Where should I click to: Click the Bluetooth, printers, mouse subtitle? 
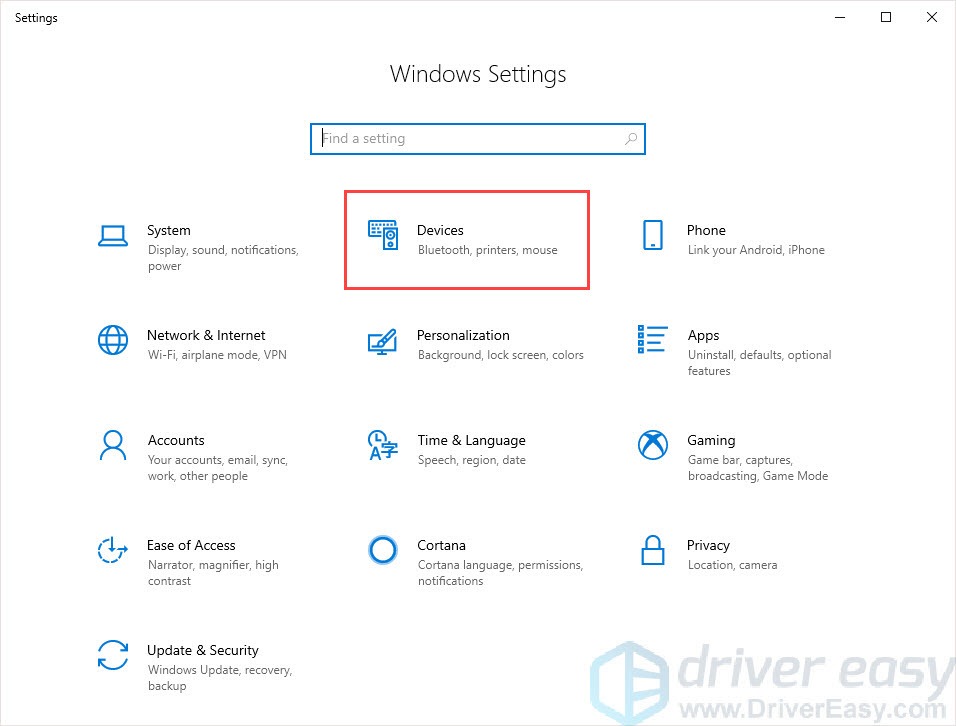[487, 250]
